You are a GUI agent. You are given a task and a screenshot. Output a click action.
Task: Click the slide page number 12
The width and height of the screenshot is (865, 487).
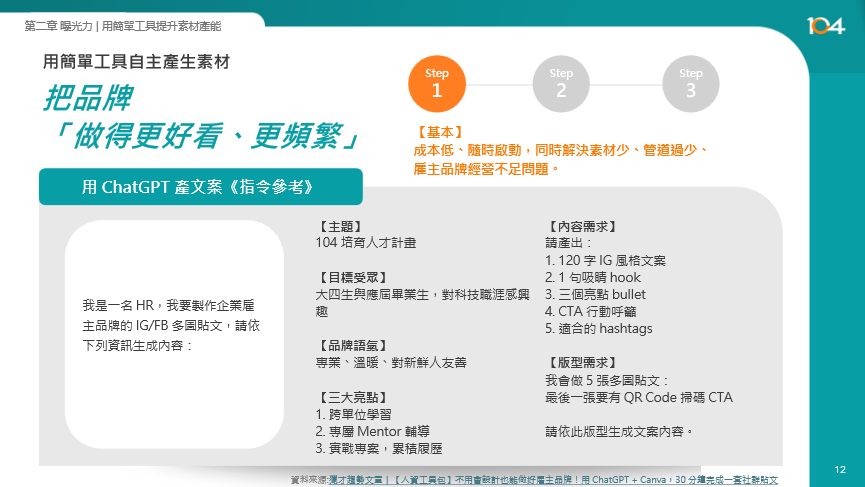pos(840,469)
